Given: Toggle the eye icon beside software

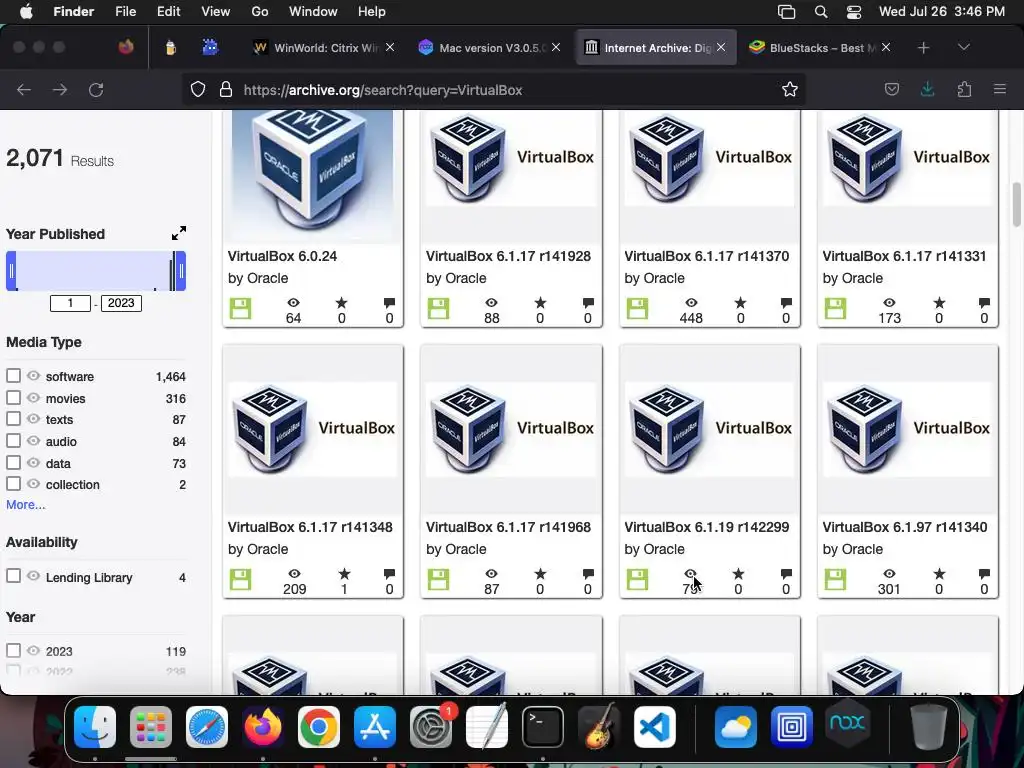Looking at the screenshot, I should click(33, 376).
